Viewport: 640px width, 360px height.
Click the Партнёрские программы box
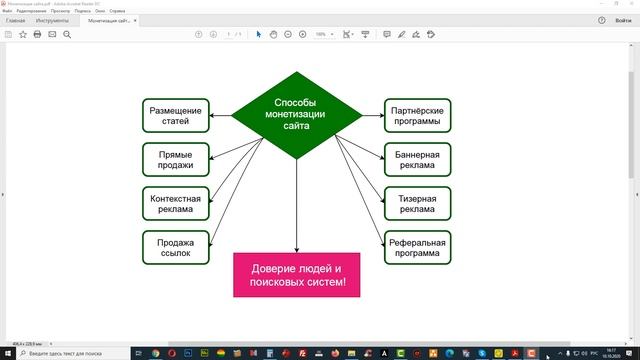418,116
